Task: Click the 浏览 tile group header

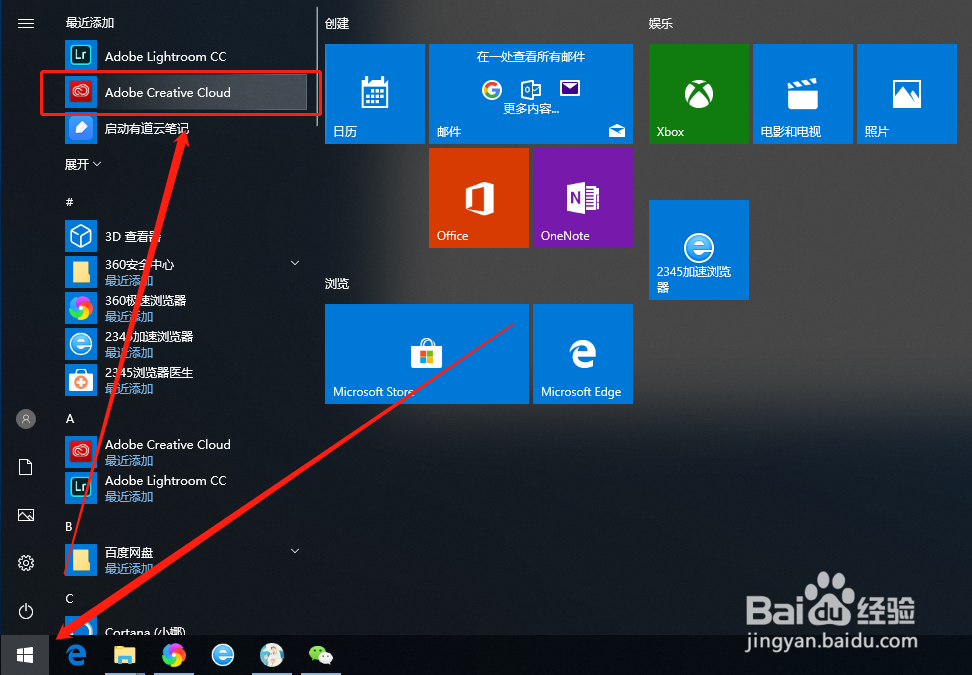Action: [x=337, y=284]
